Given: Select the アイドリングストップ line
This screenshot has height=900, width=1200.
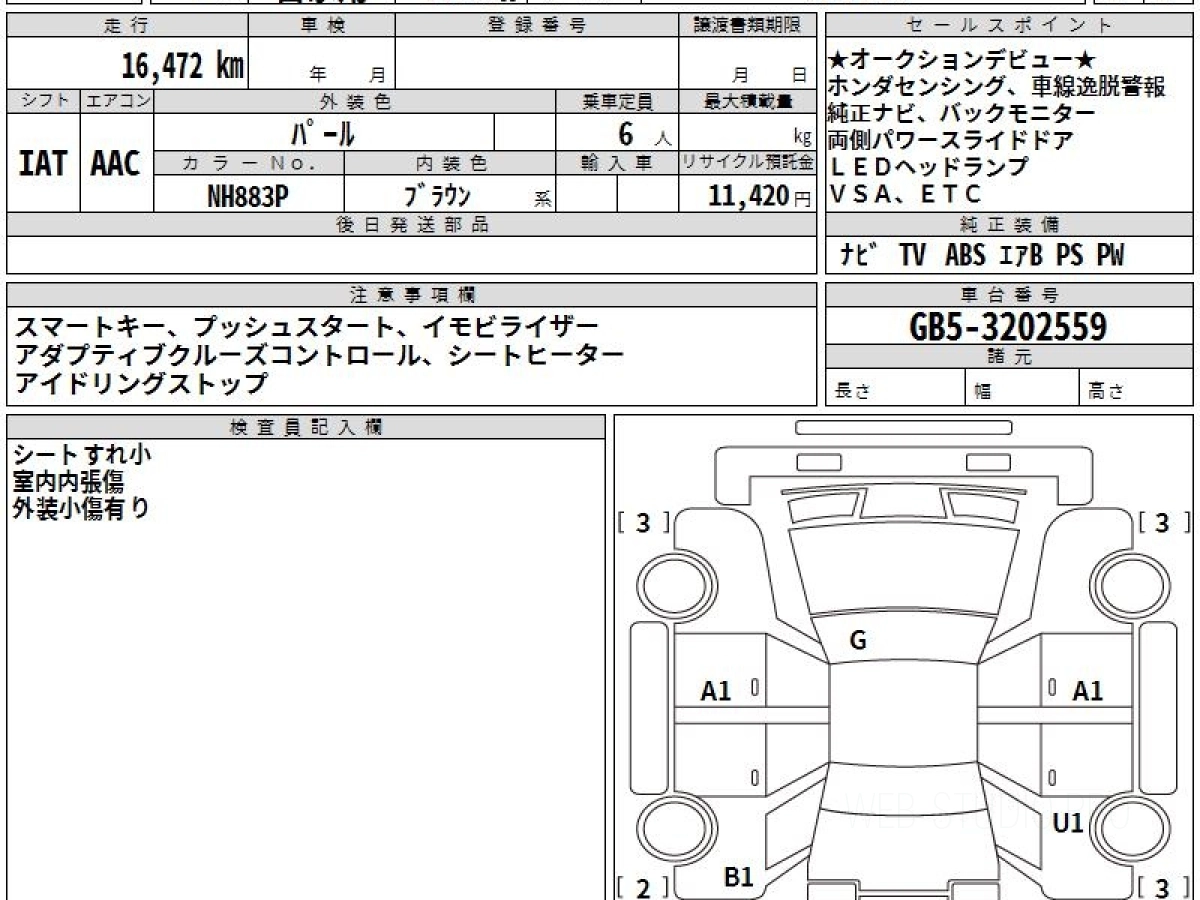Looking at the screenshot, I should [x=142, y=382].
